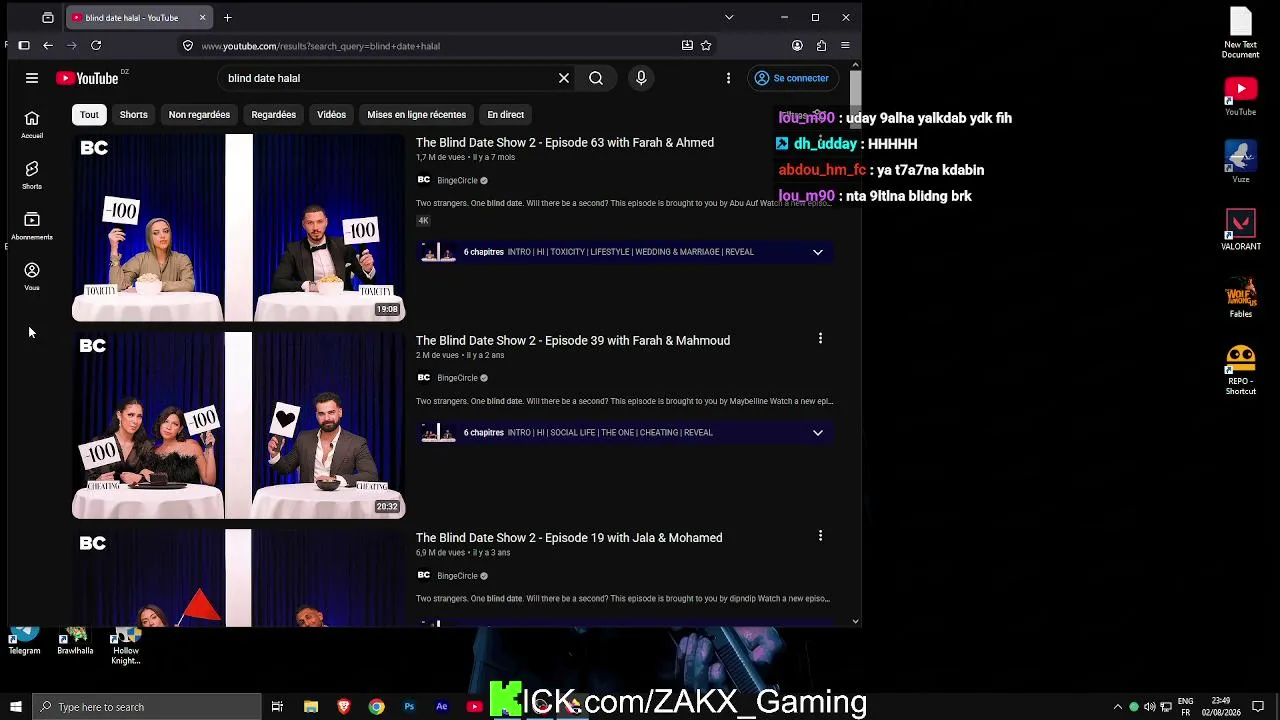This screenshot has height=720, width=1280.
Task: Click the Se connecter sign-in button
Action: point(792,78)
